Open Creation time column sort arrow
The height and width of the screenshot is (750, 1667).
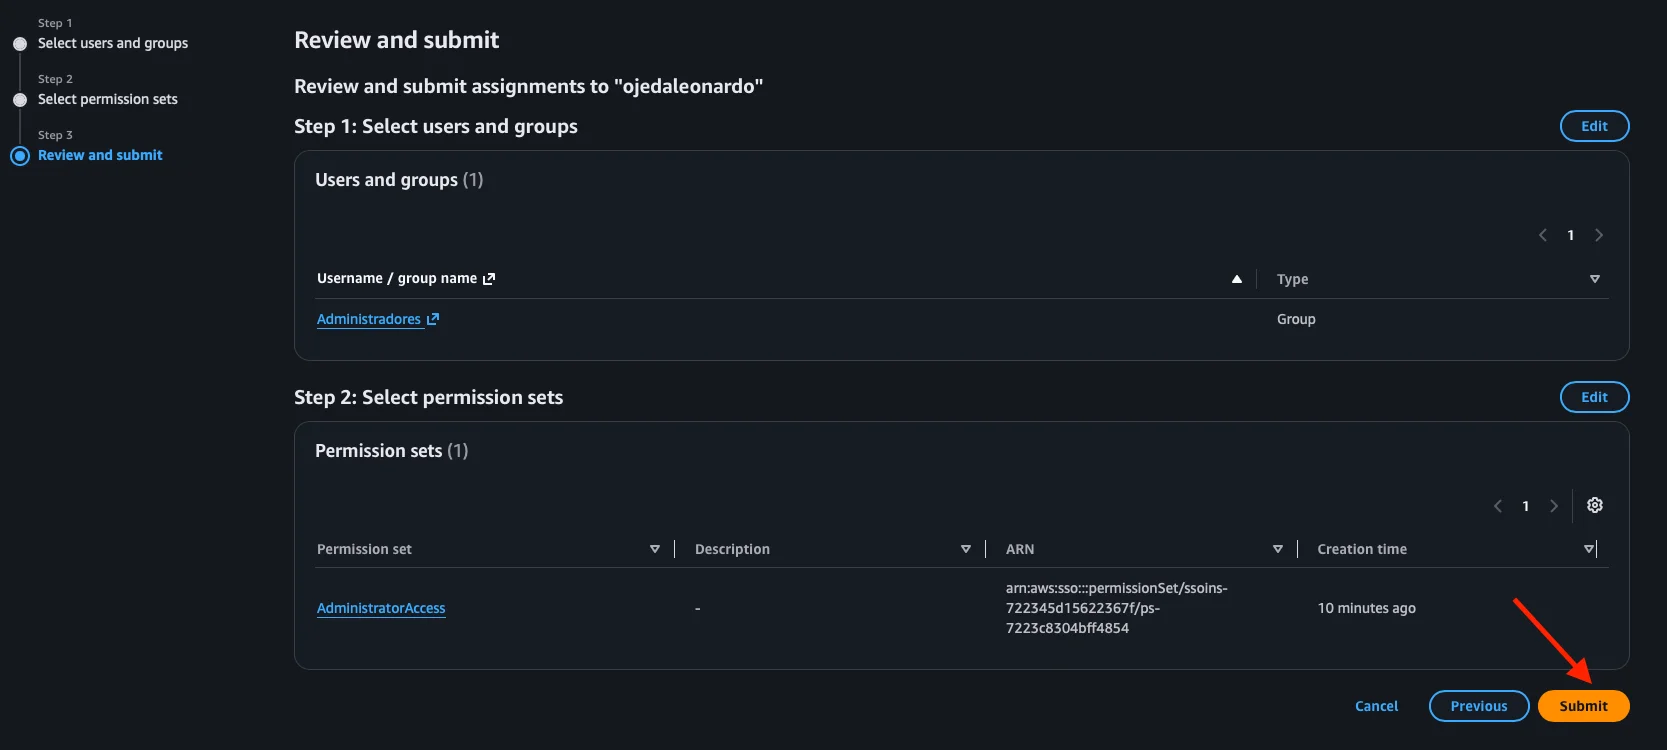pyautogui.click(x=1589, y=549)
